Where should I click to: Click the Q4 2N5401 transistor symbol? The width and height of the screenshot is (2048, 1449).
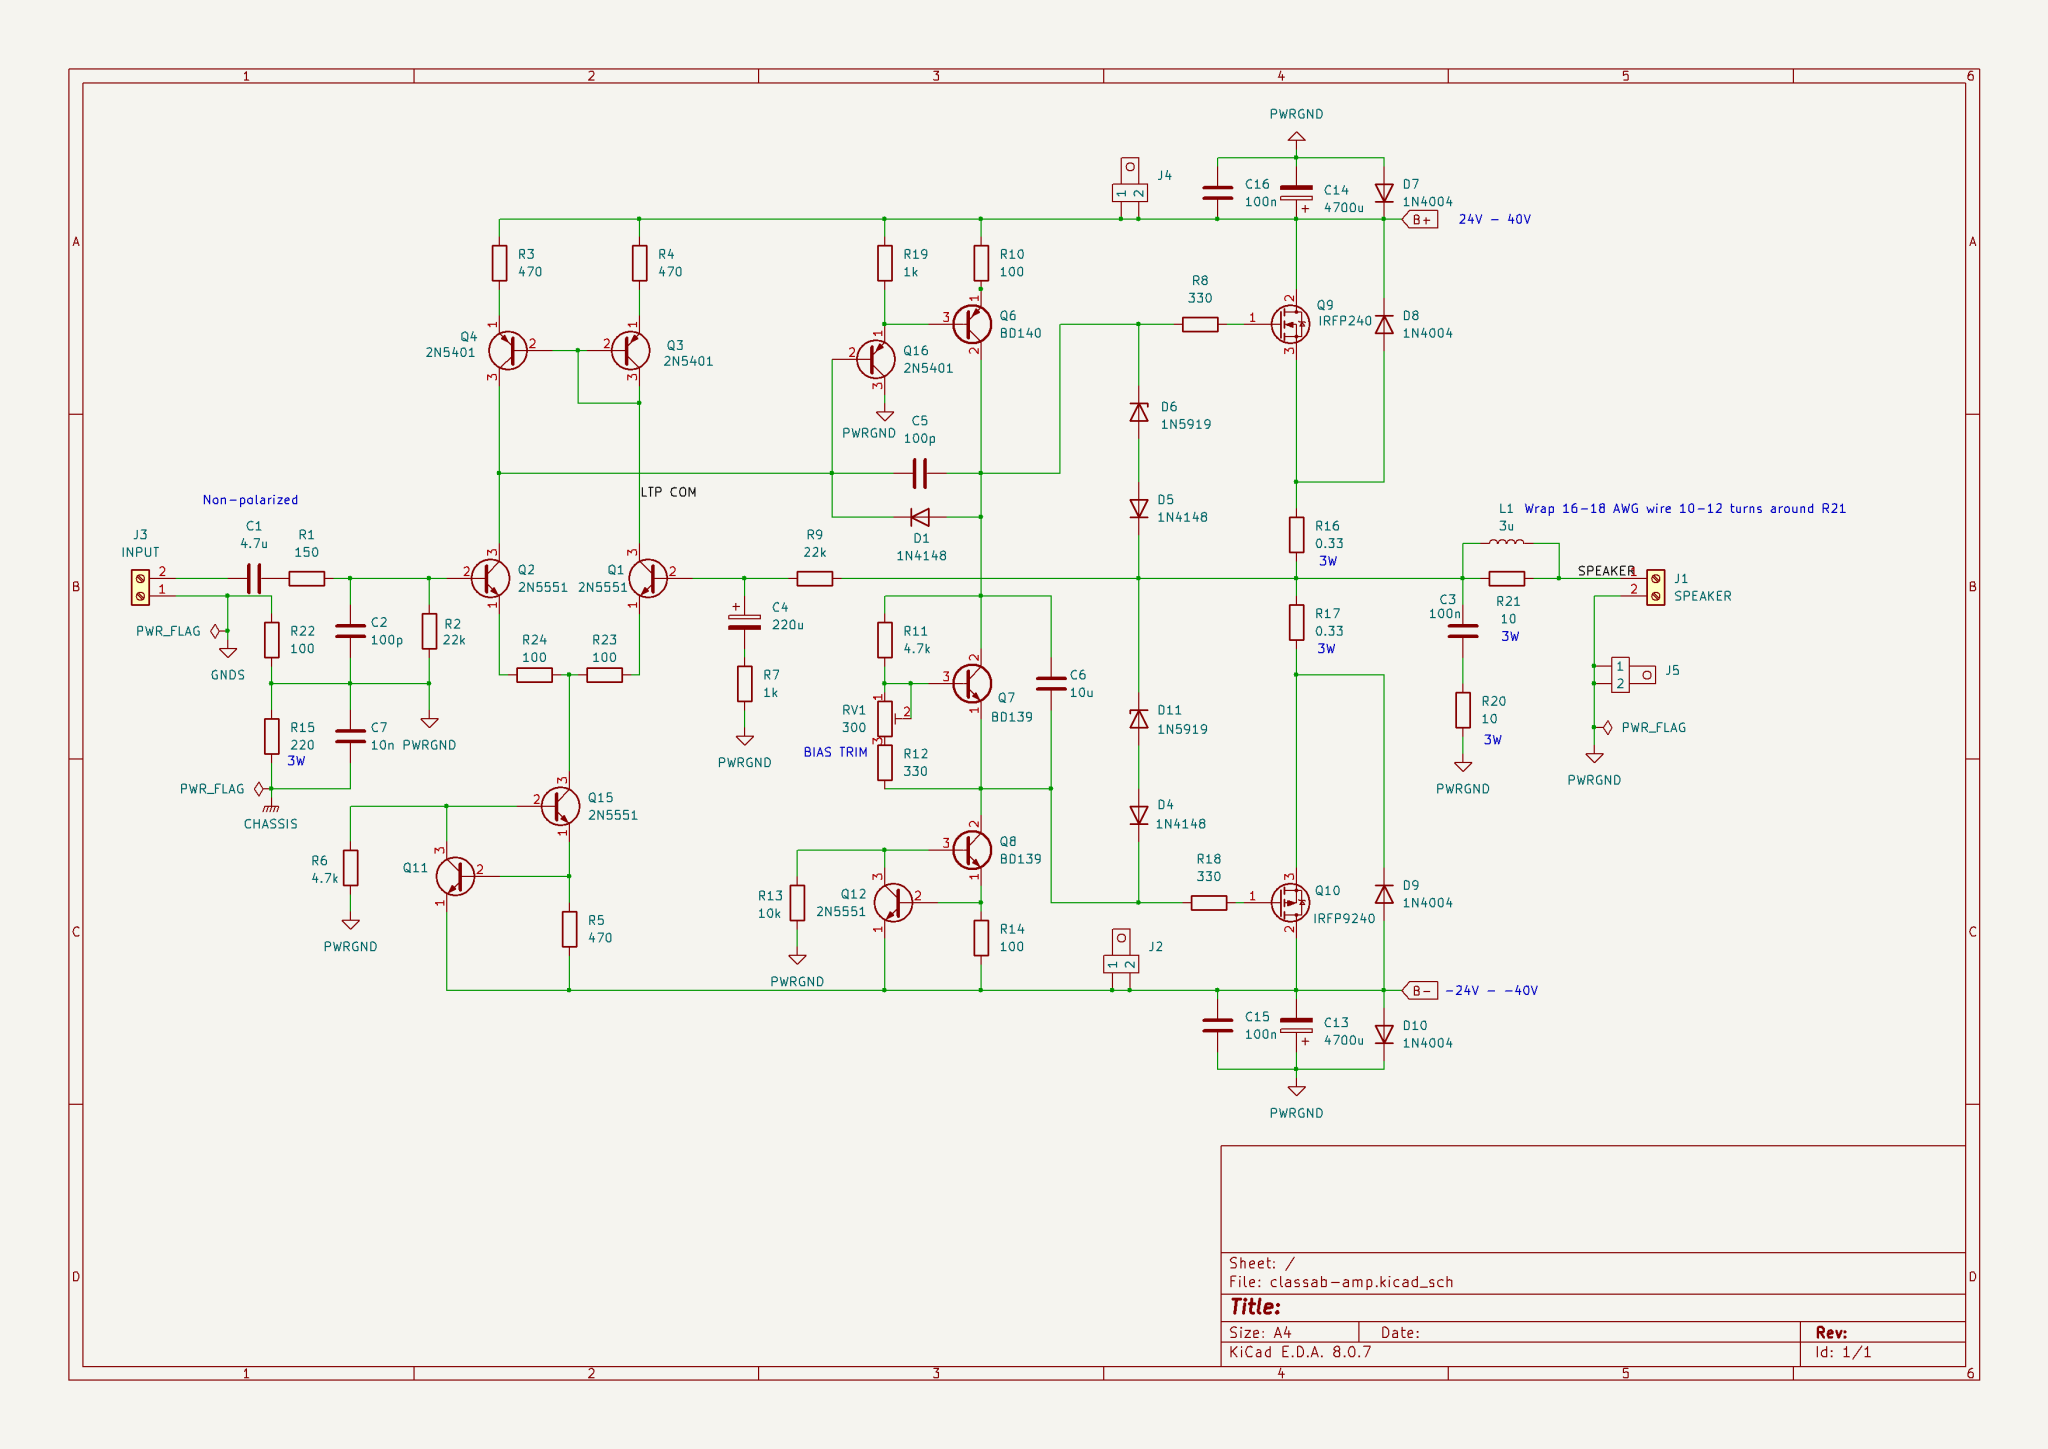[x=507, y=350]
